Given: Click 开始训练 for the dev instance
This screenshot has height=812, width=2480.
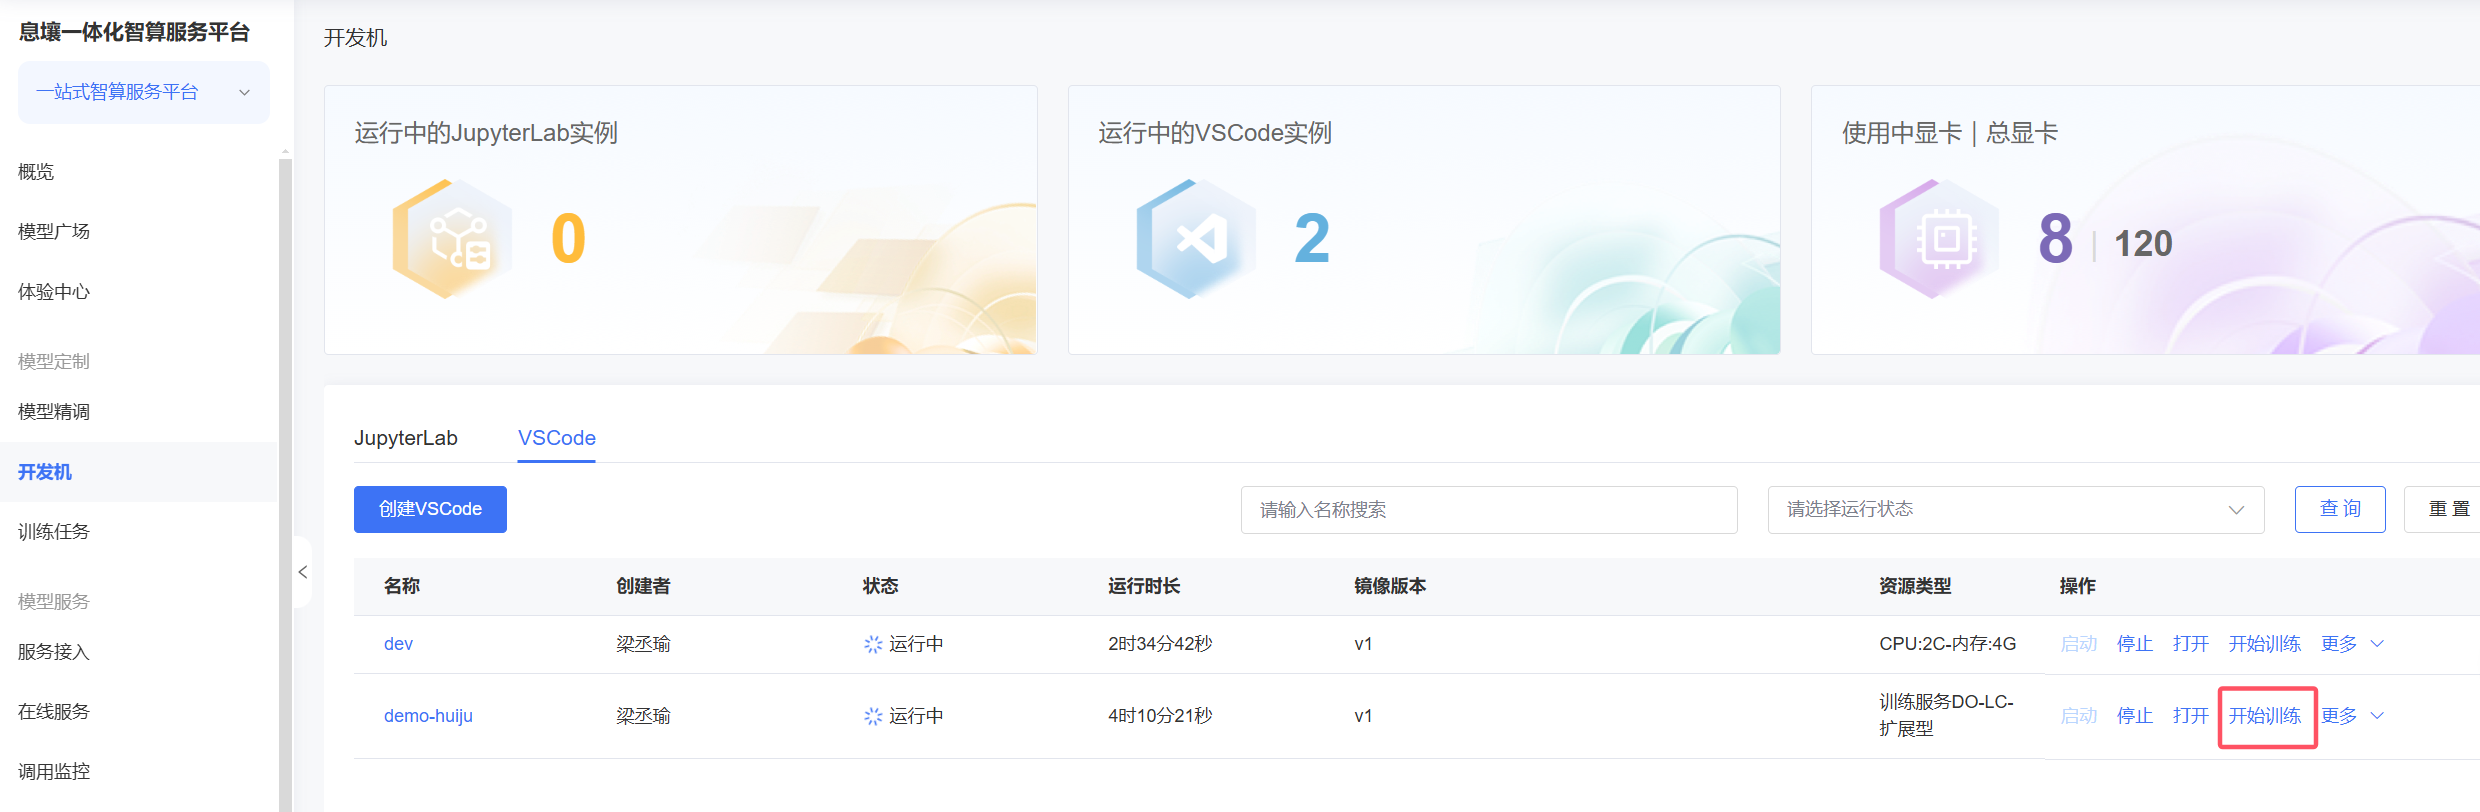Looking at the screenshot, I should point(2265,644).
